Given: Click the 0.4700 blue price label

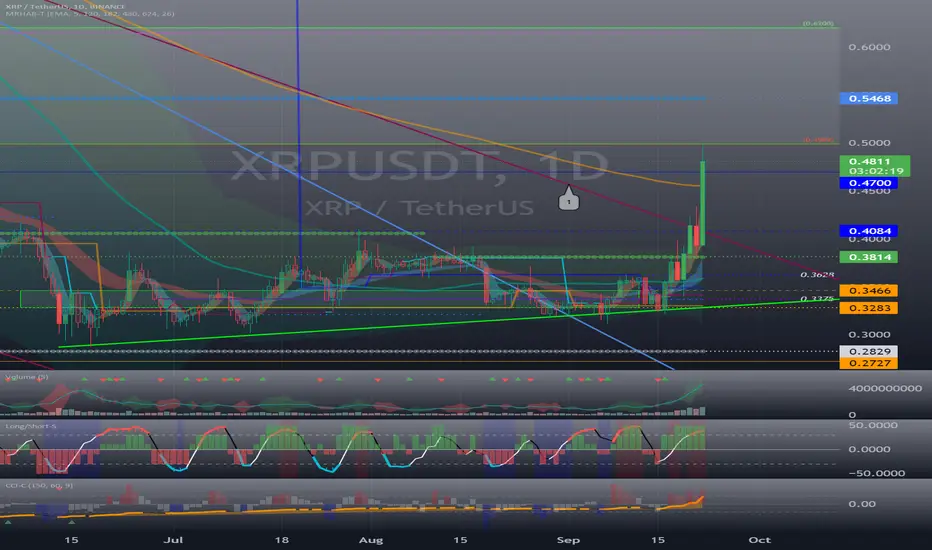Looking at the screenshot, I should point(868,183).
